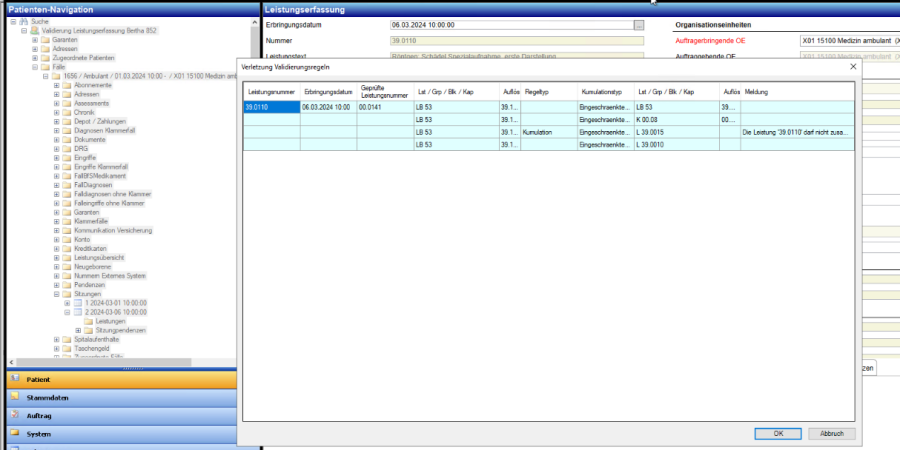Click the Patient navigation icon
The width and height of the screenshot is (900, 450).
tap(14, 380)
